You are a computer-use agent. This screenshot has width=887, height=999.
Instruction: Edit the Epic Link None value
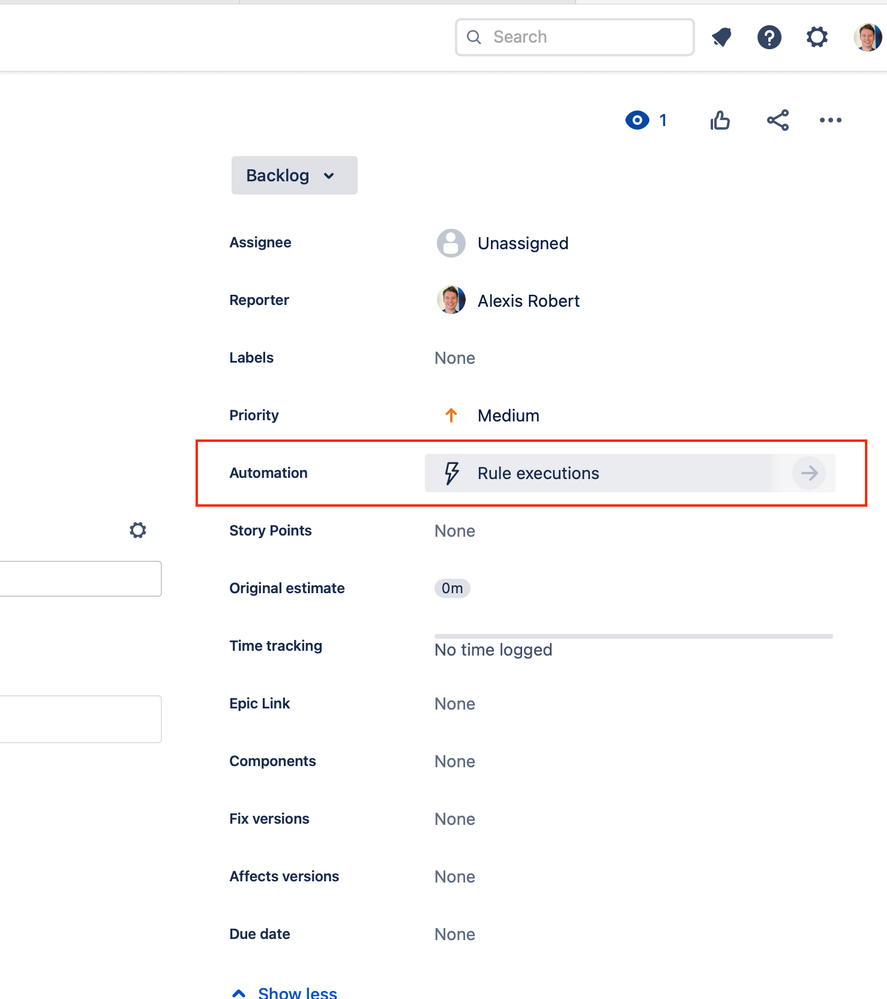pyautogui.click(x=454, y=703)
